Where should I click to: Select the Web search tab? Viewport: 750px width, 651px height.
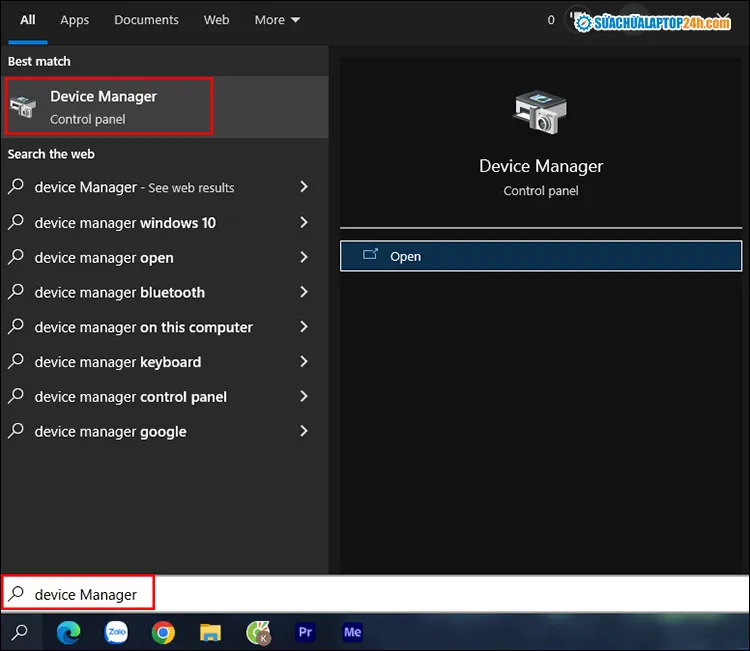[x=216, y=20]
